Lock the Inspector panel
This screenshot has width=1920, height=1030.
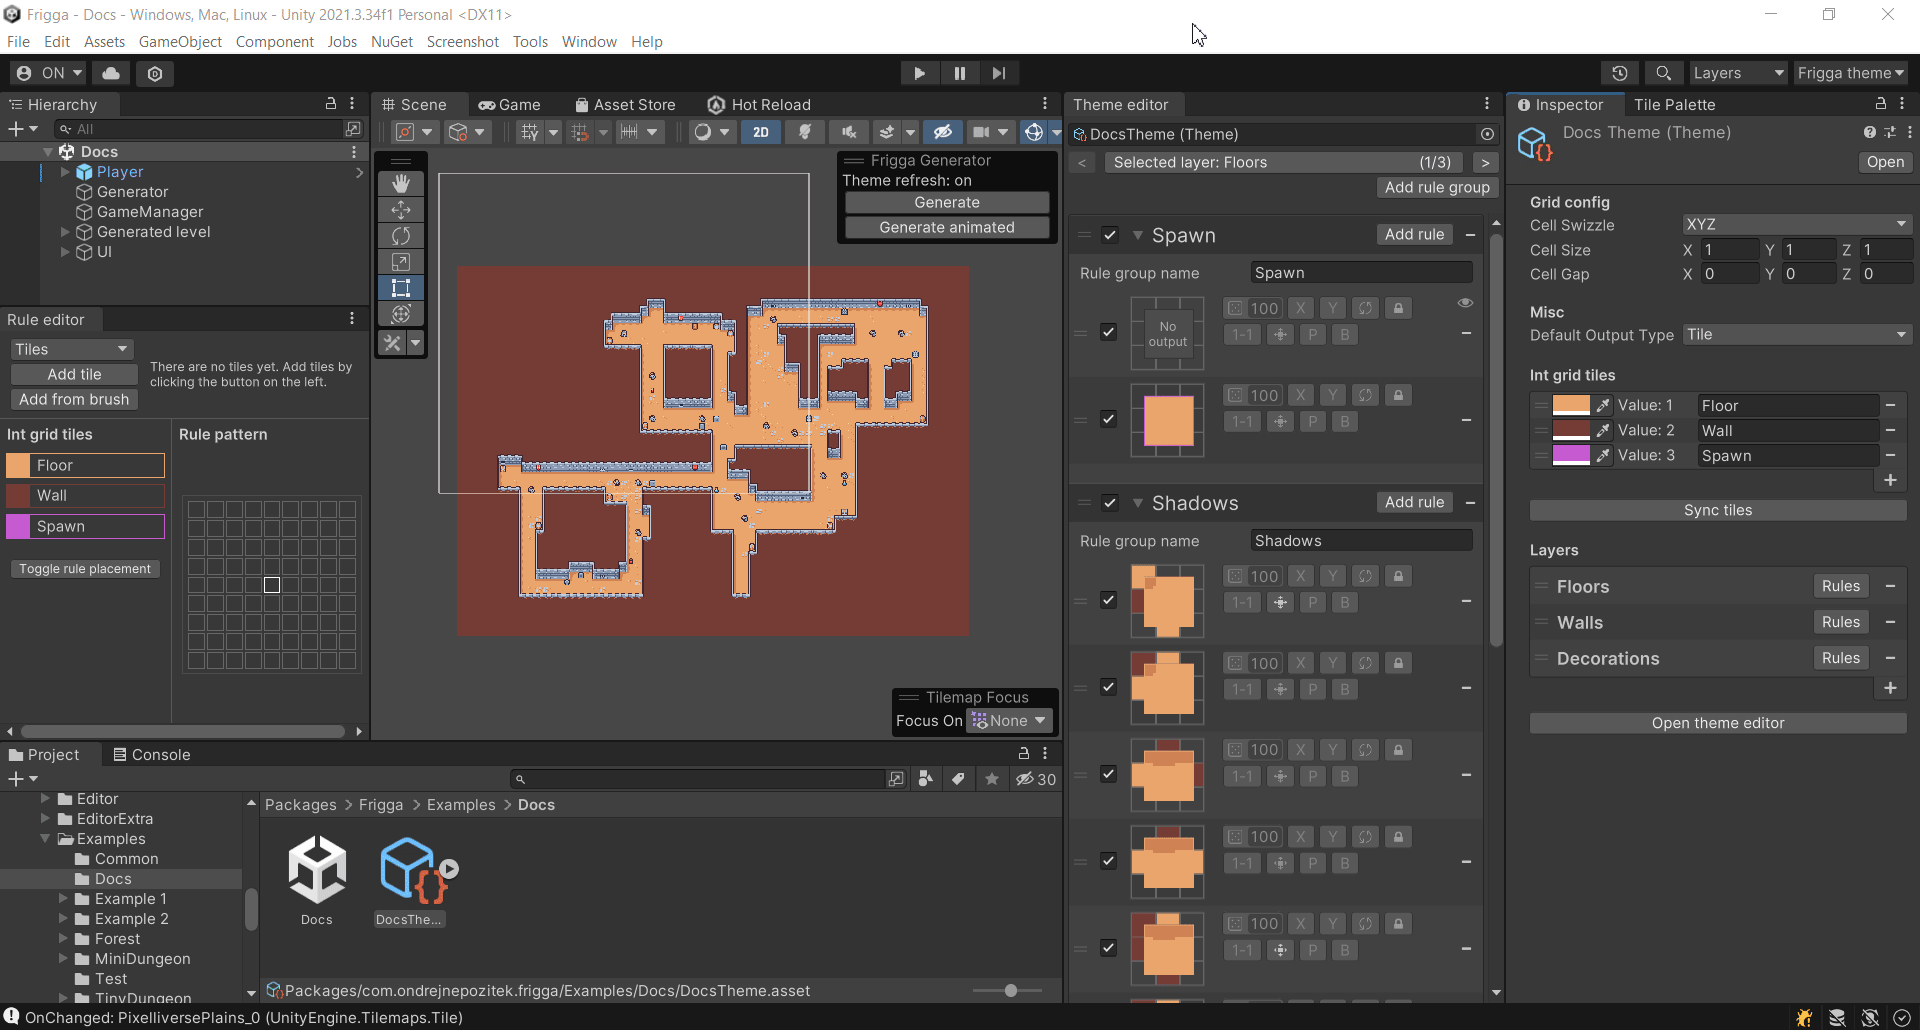click(1880, 104)
